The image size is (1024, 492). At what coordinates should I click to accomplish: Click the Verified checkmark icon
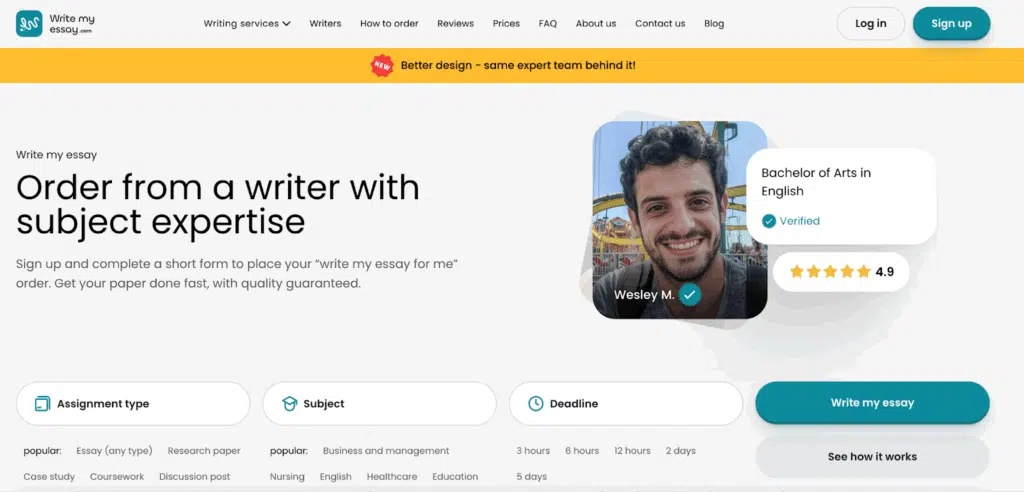(769, 221)
